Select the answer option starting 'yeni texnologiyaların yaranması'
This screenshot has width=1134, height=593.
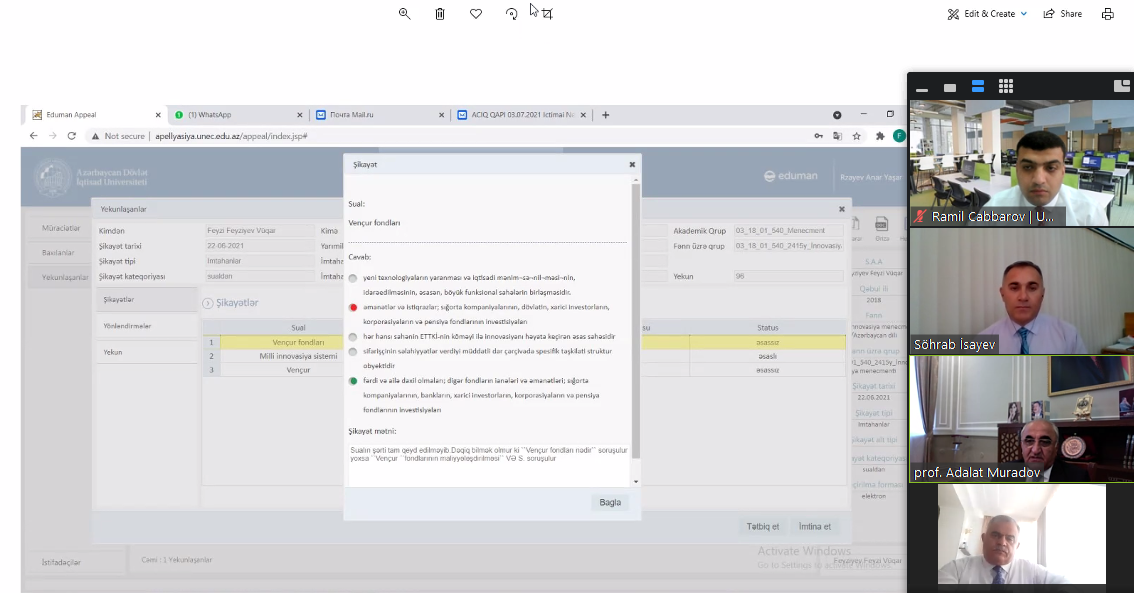tap(353, 278)
